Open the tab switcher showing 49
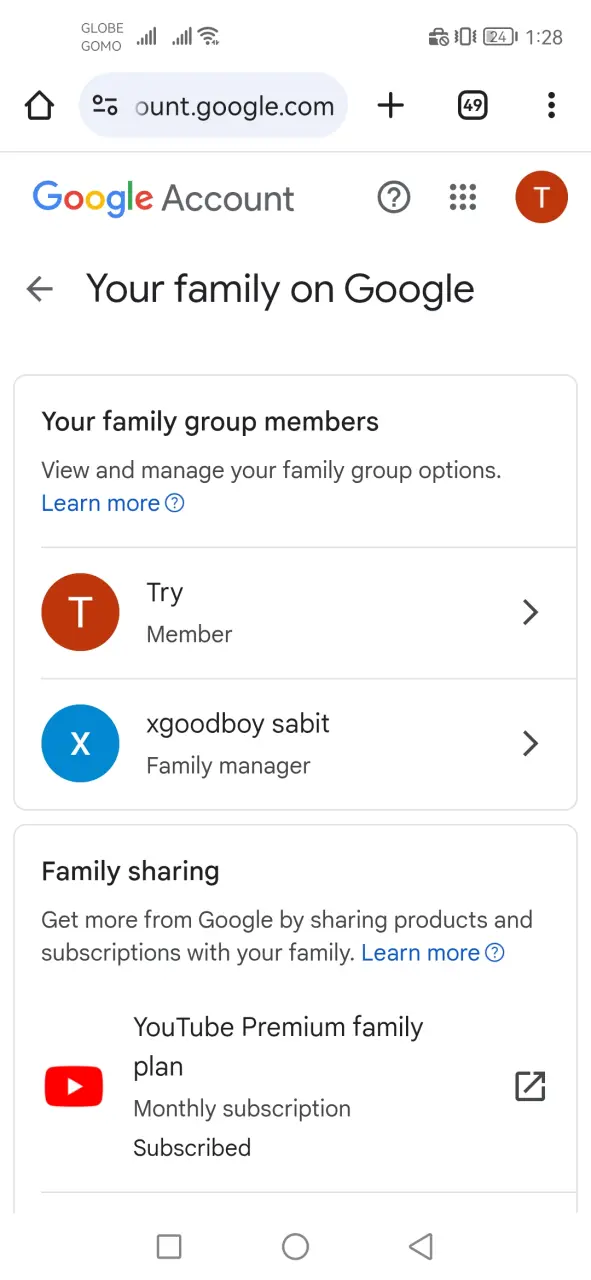 coord(472,105)
